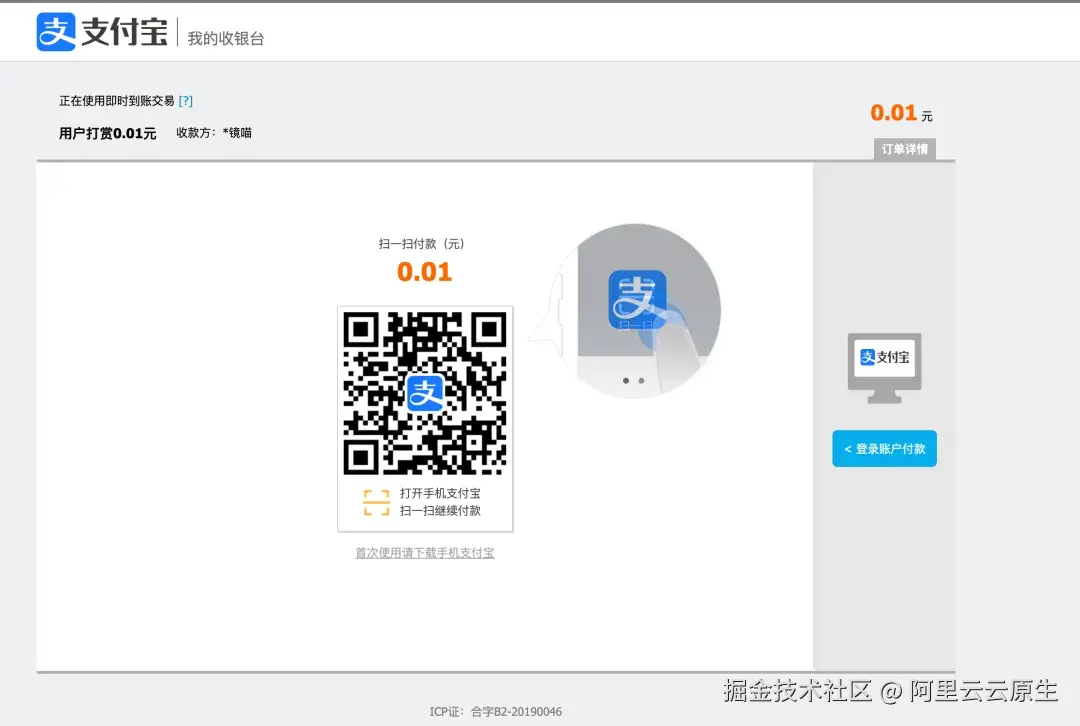
Task: Click the 用户打赏0.01元 order title
Action: tap(107, 133)
